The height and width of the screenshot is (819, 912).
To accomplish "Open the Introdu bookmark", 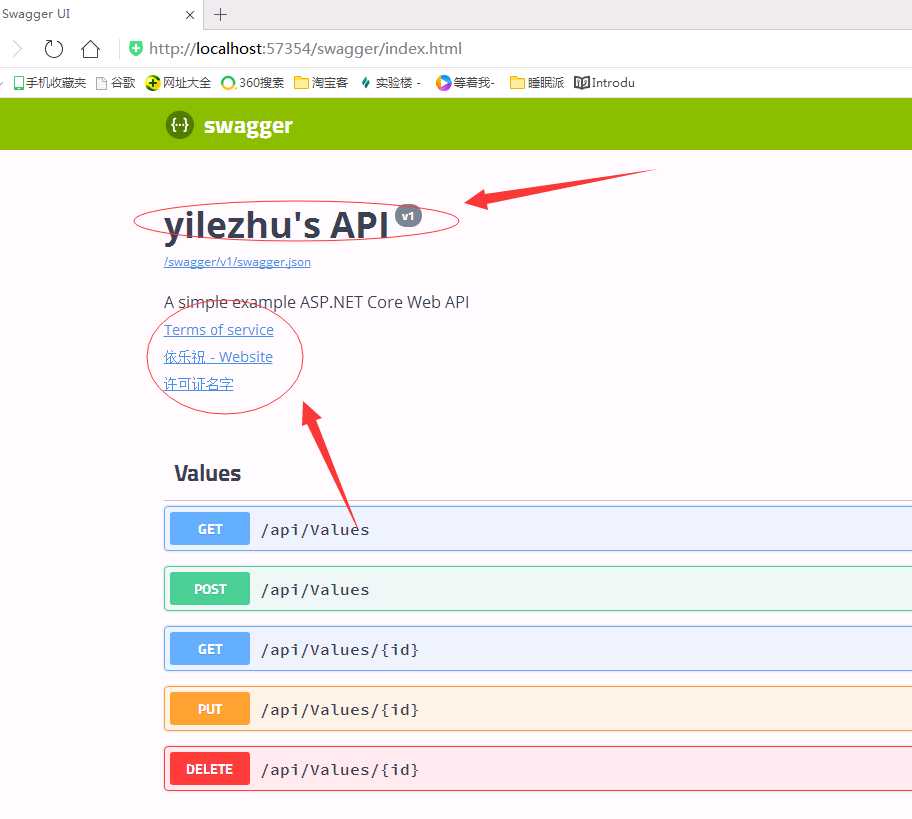I will click(604, 83).
